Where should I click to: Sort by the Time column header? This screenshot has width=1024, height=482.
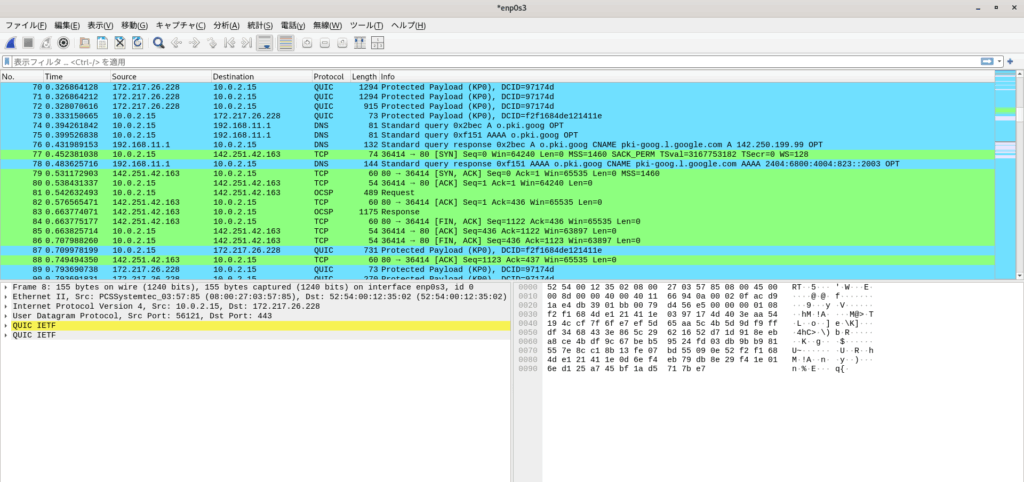(76, 76)
